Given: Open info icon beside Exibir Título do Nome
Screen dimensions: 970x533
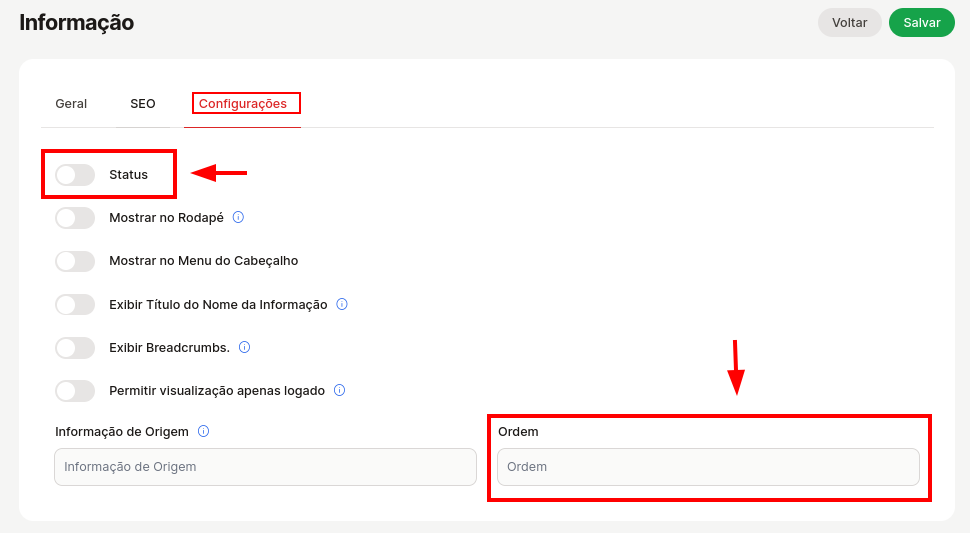Looking at the screenshot, I should (x=342, y=304).
